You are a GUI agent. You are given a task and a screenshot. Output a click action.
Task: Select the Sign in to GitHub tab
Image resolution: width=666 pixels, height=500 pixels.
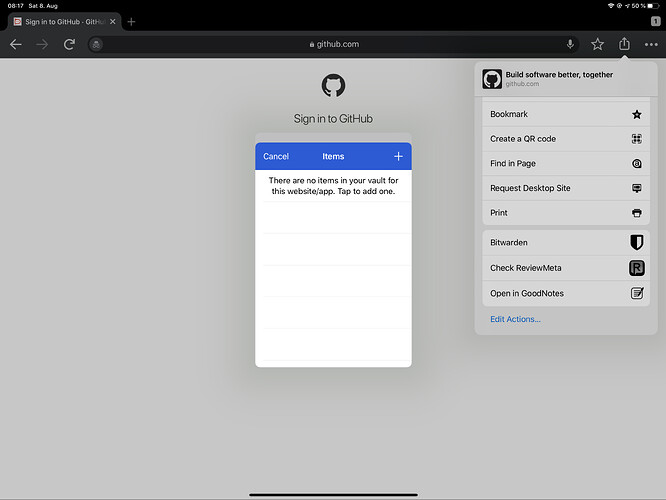pos(65,22)
